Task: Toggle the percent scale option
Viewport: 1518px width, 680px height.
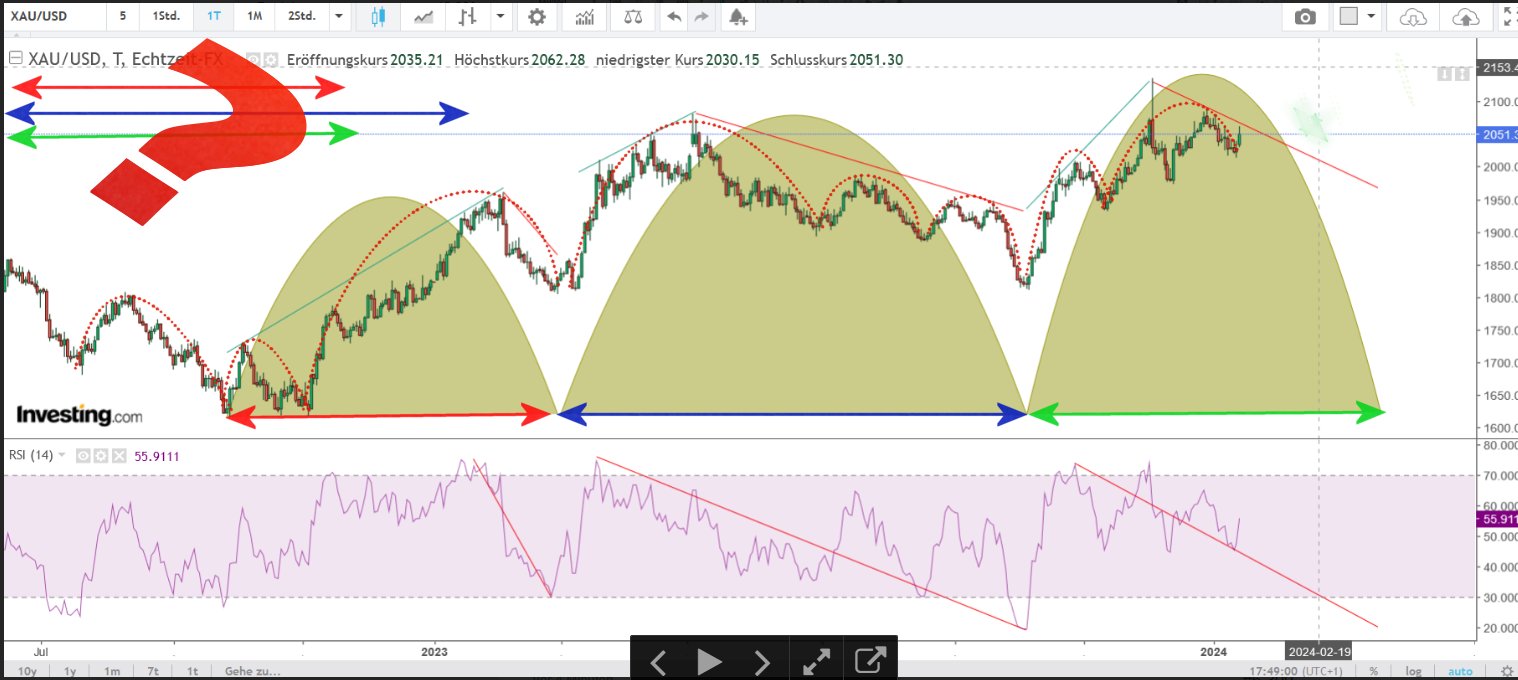Action: [1374, 671]
